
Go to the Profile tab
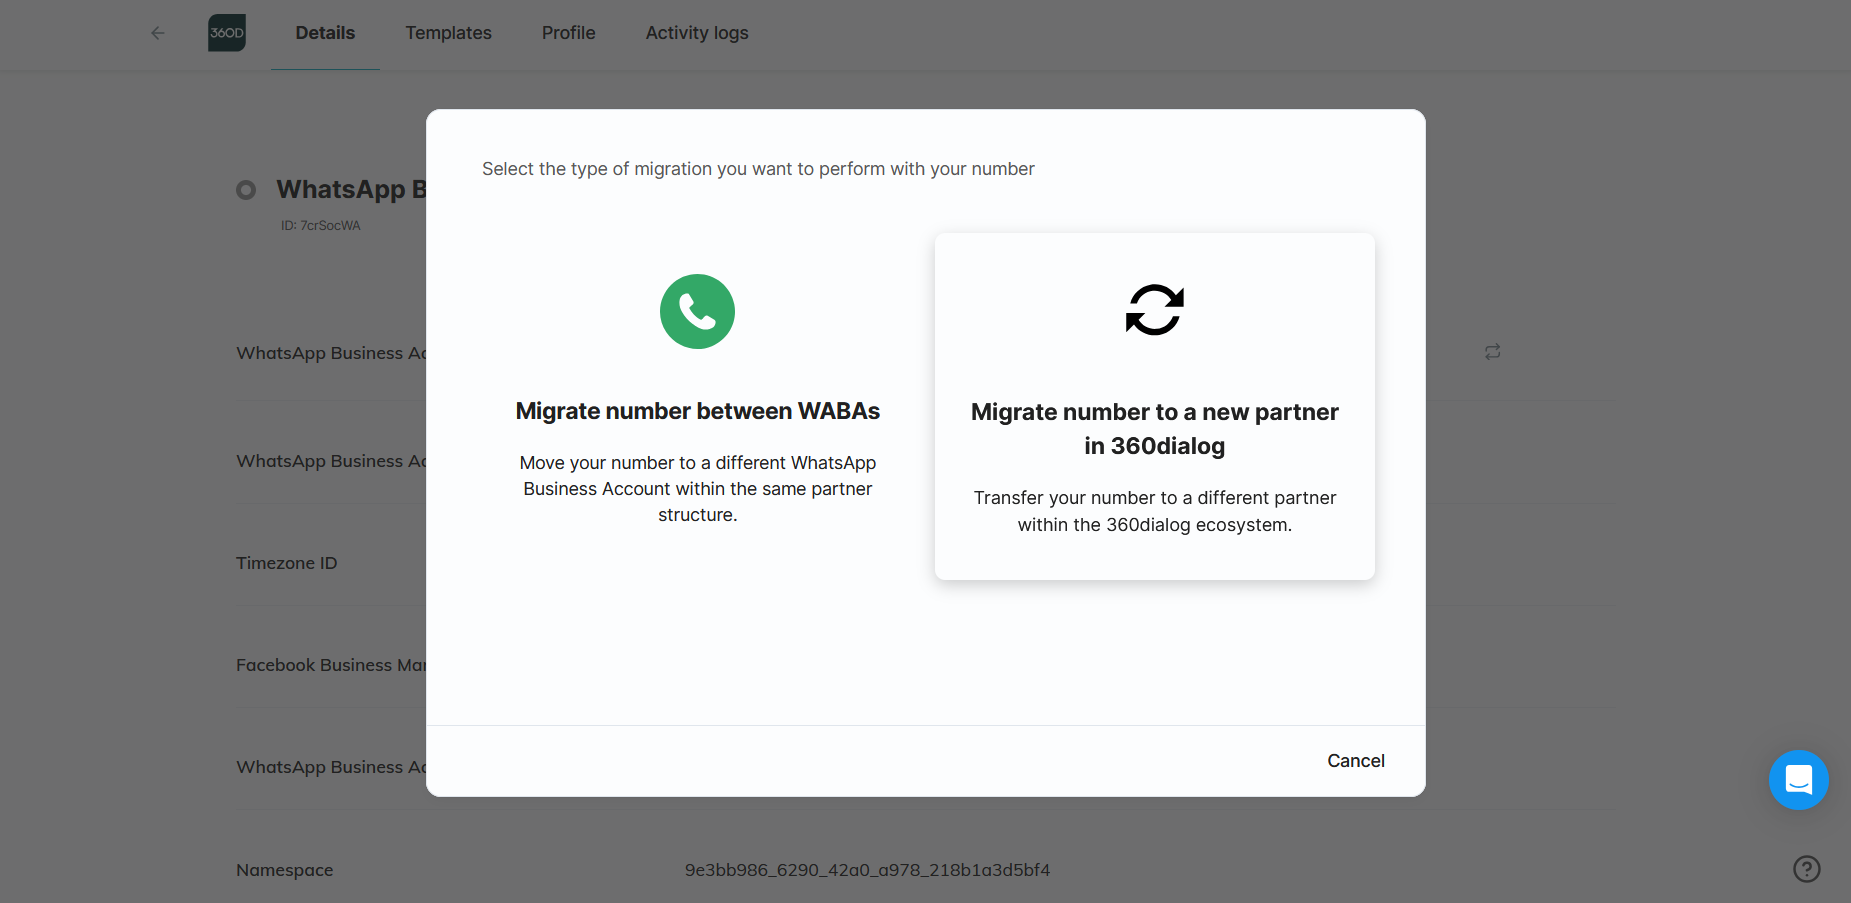click(x=568, y=33)
